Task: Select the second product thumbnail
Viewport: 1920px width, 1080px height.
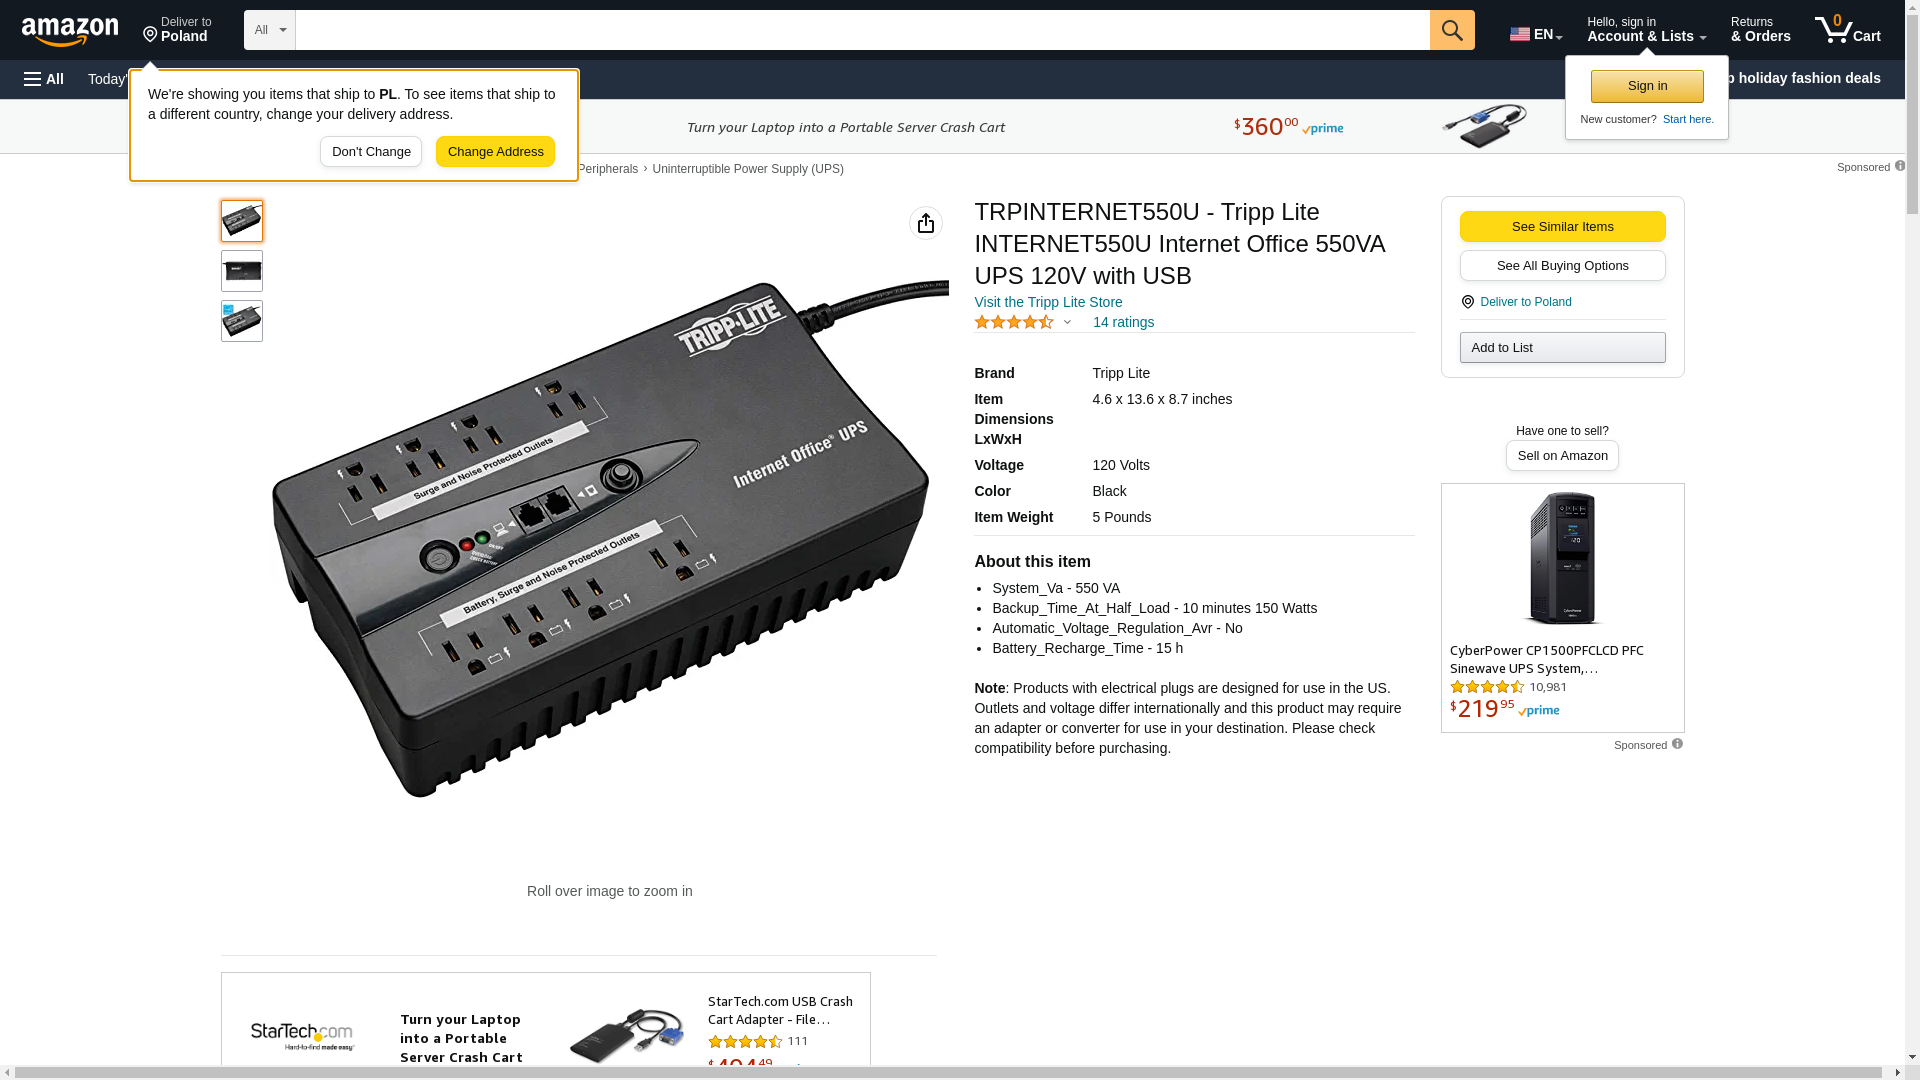Action: click(242, 271)
